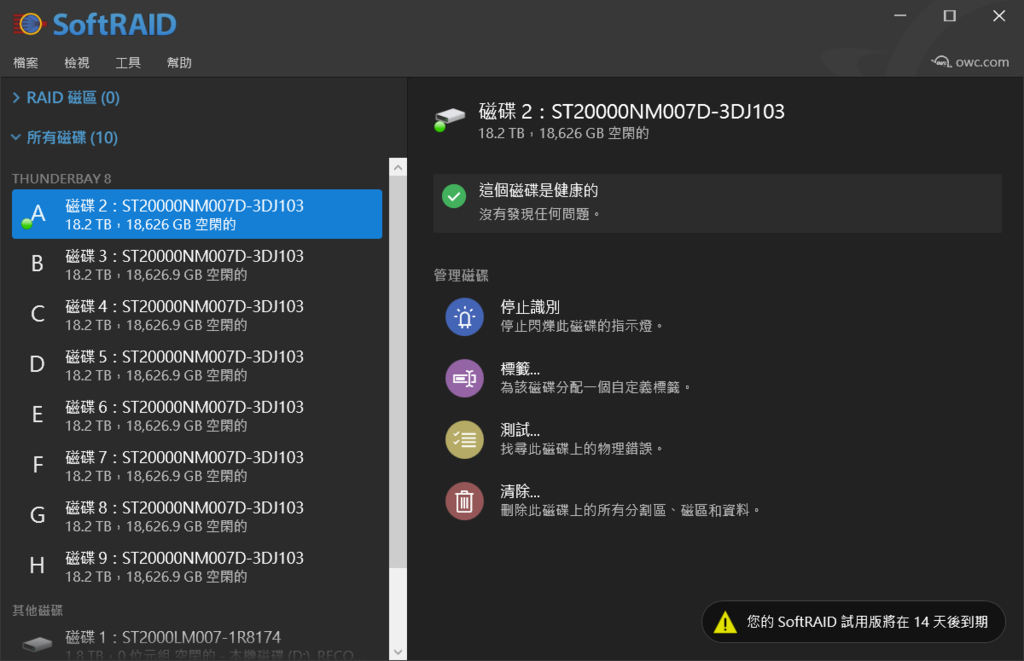Open the 檢視 menu
1024x661 pixels.
pyautogui.click(x=76, y=63)
